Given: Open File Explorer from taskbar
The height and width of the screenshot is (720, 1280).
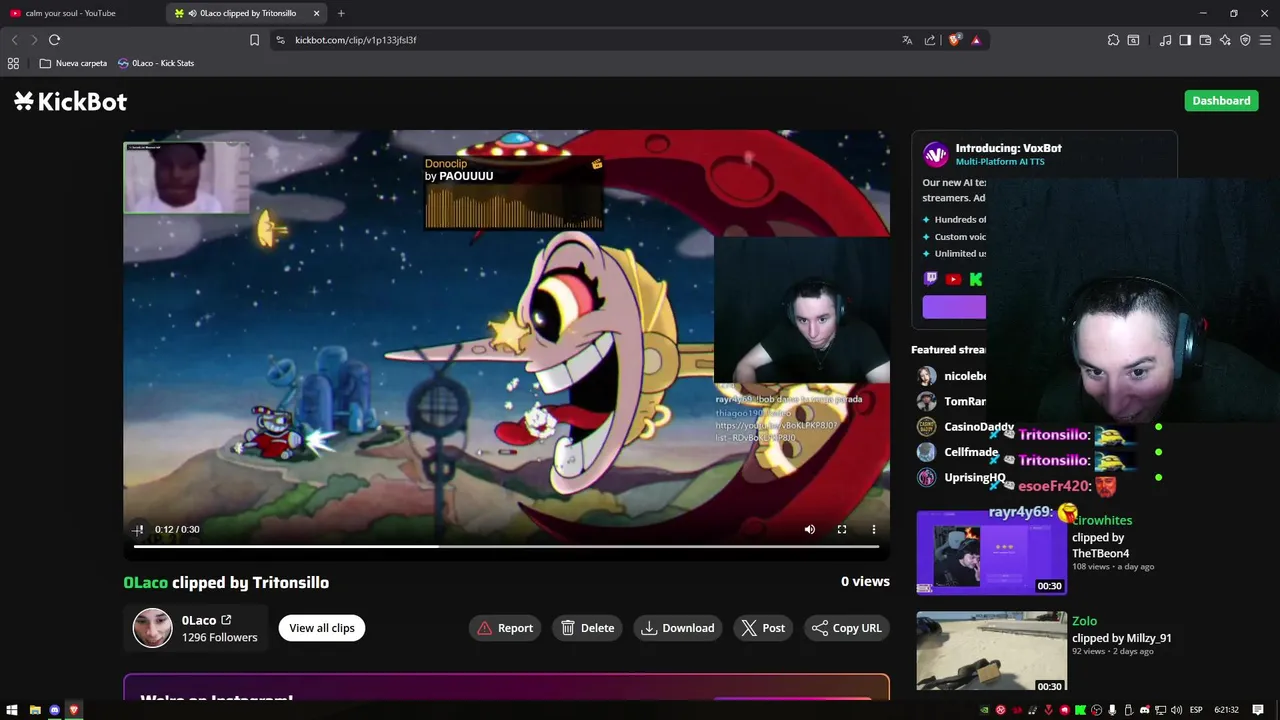Looking at the screenshot, I should [x=35, y=710].
